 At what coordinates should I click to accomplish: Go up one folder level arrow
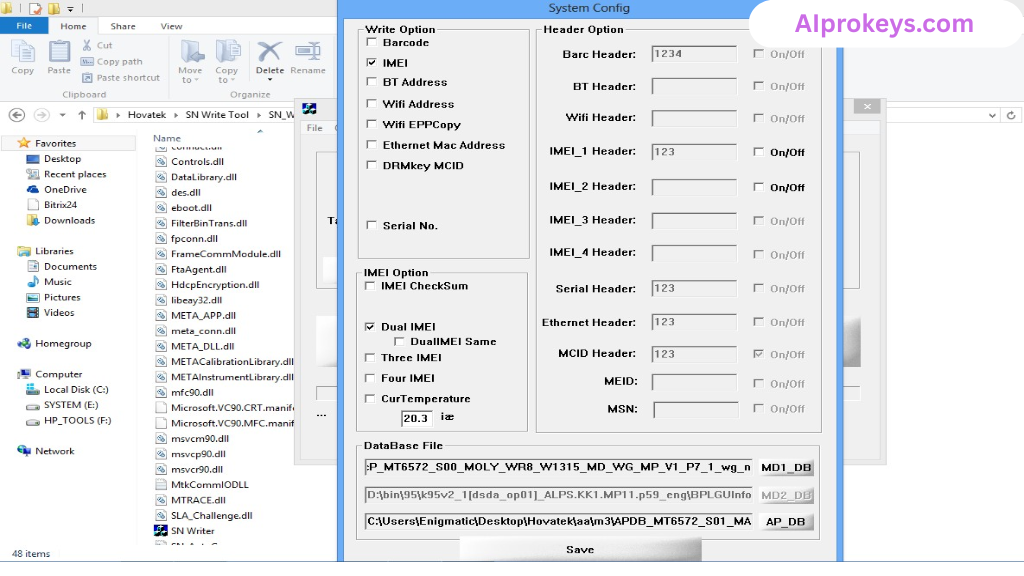(x=82, y=115)
